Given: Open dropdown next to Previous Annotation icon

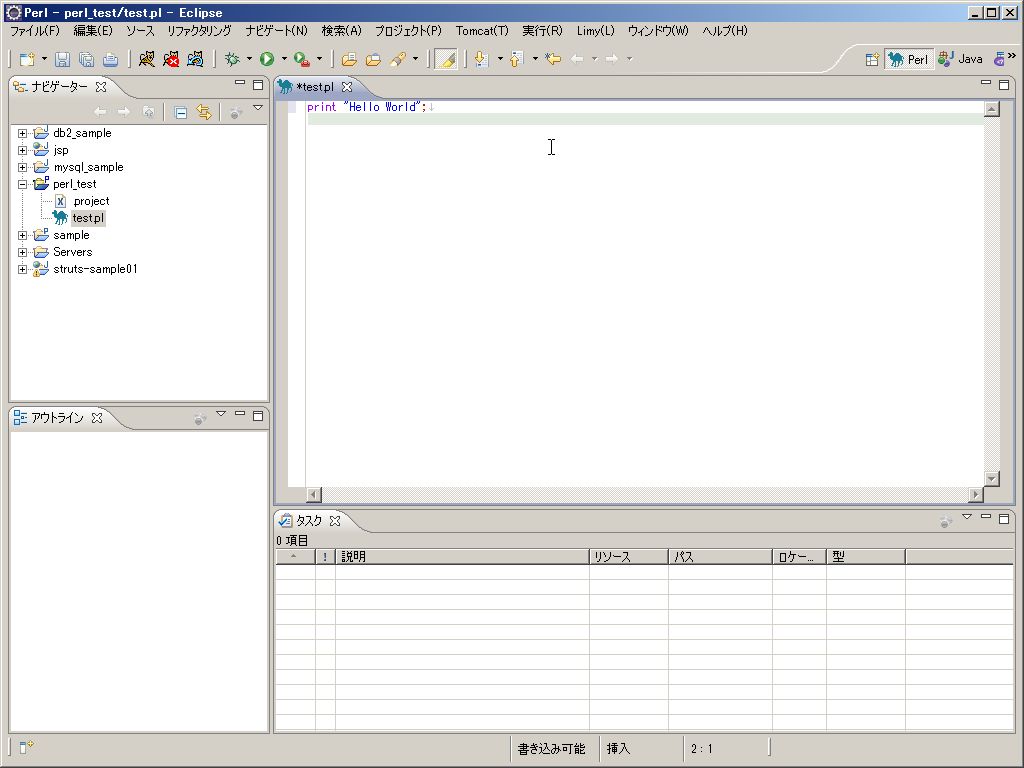Looking at the screenshot, I should (x=535, y=59).
